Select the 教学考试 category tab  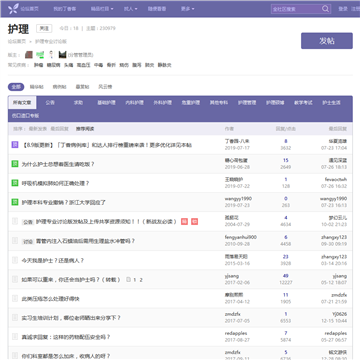(303, 103)
